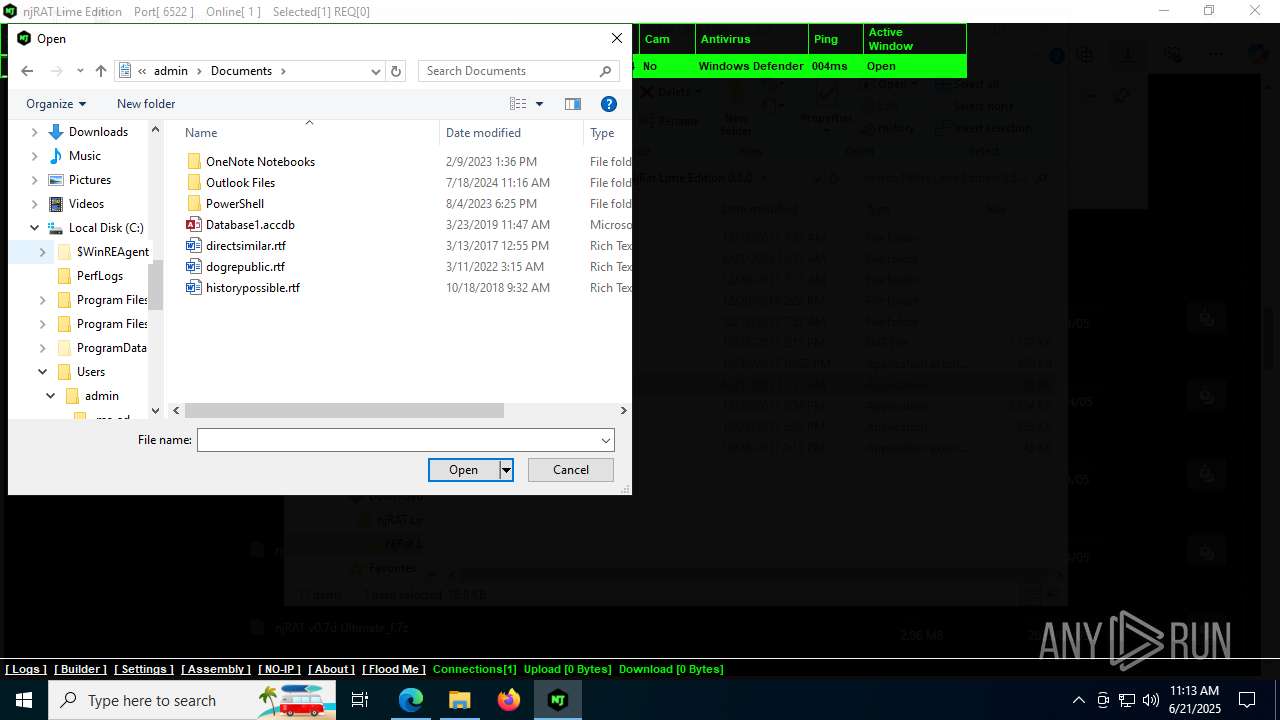Change the file view layout icon
Image resolution: width=1280 pixels, height=720 pixels.
518,104
